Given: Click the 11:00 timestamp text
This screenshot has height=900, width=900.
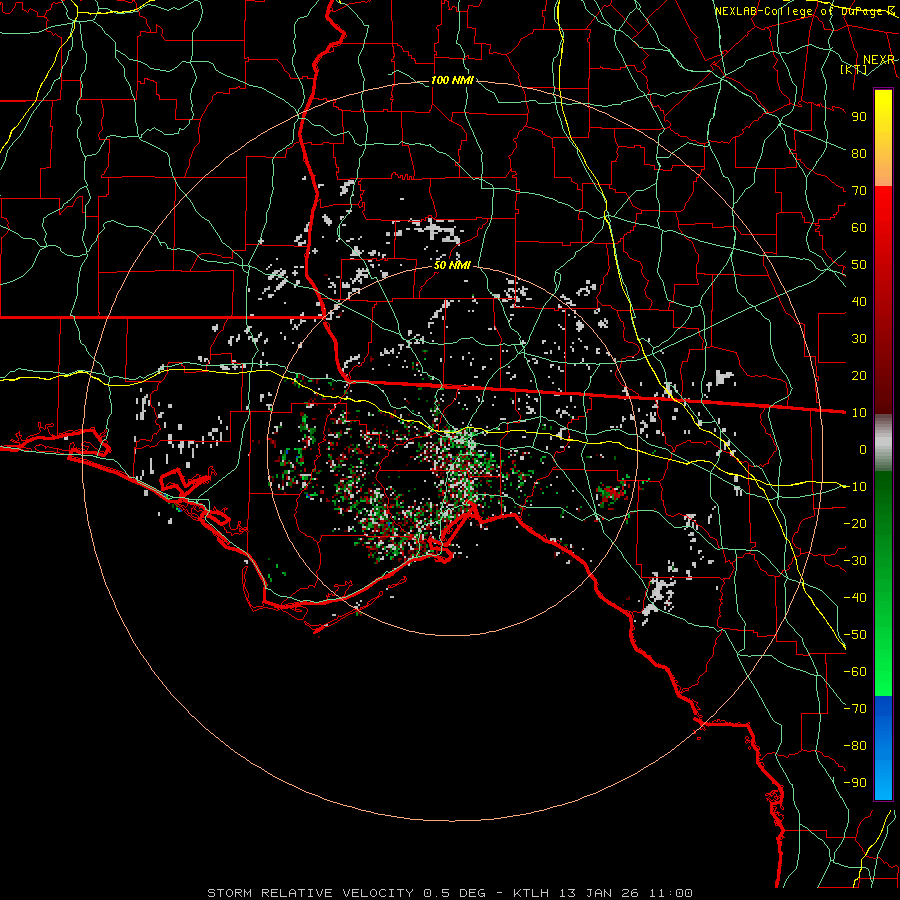Looking at the screenshot, I should [670, 893].
